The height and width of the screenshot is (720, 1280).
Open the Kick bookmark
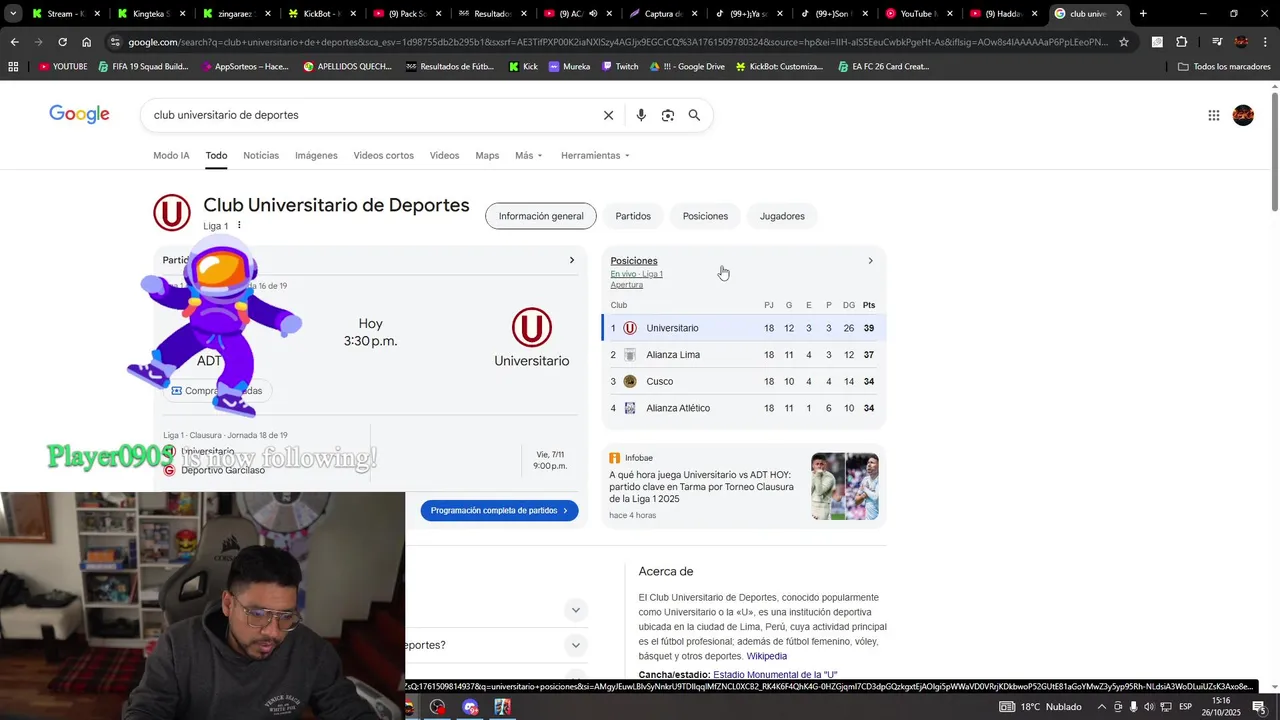[523, 66]
